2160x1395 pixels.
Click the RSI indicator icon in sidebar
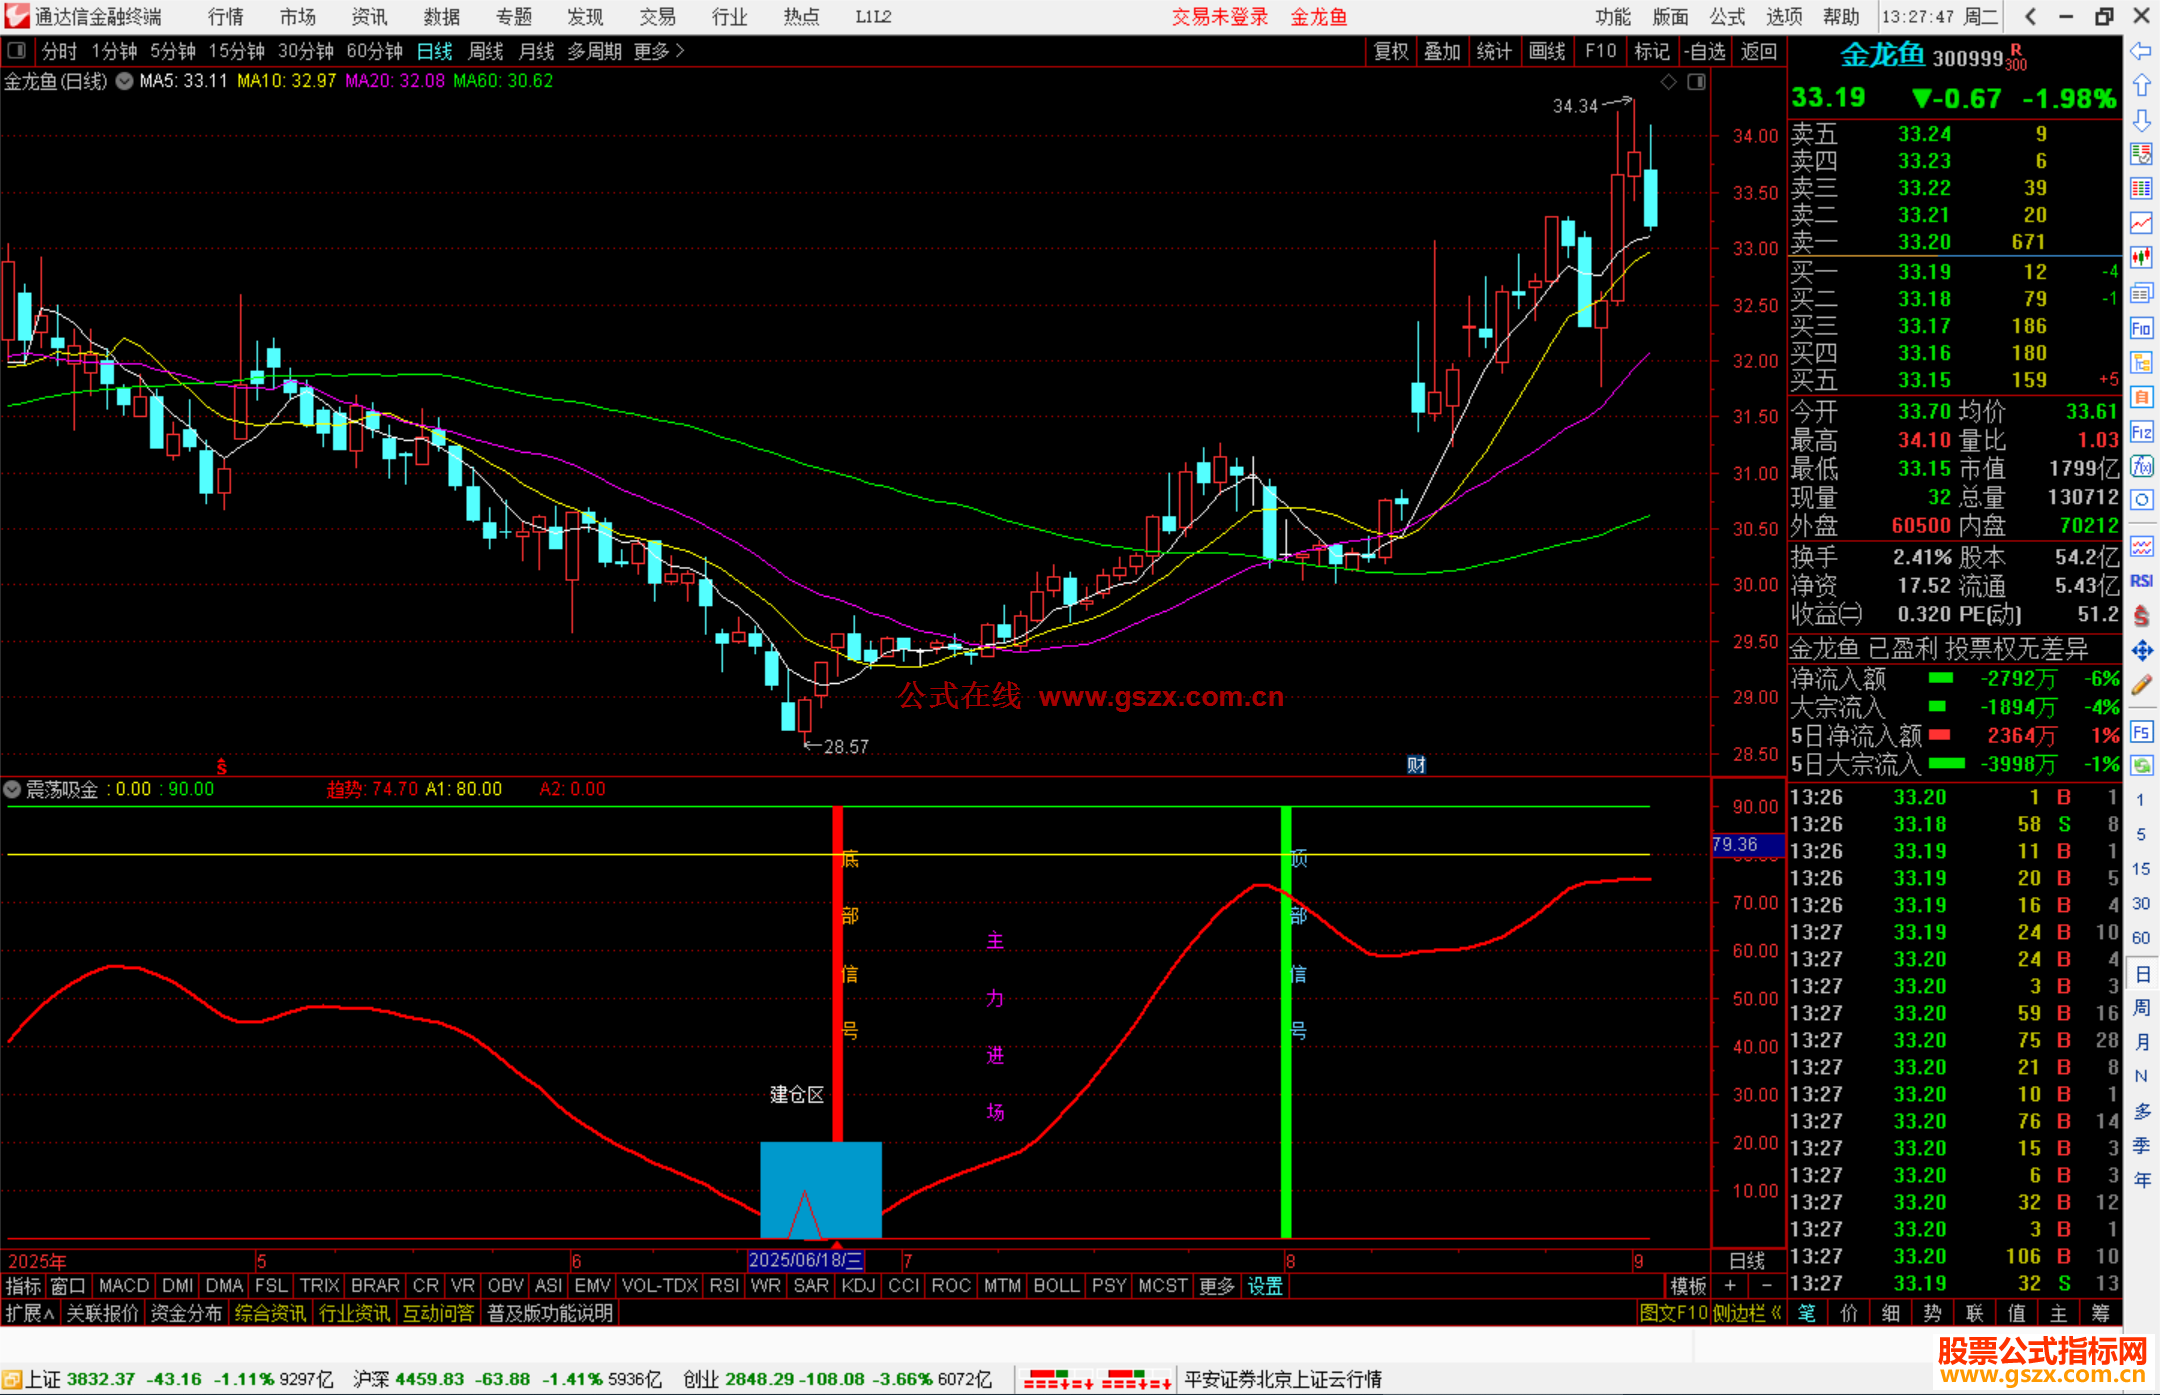point(2141,581)
